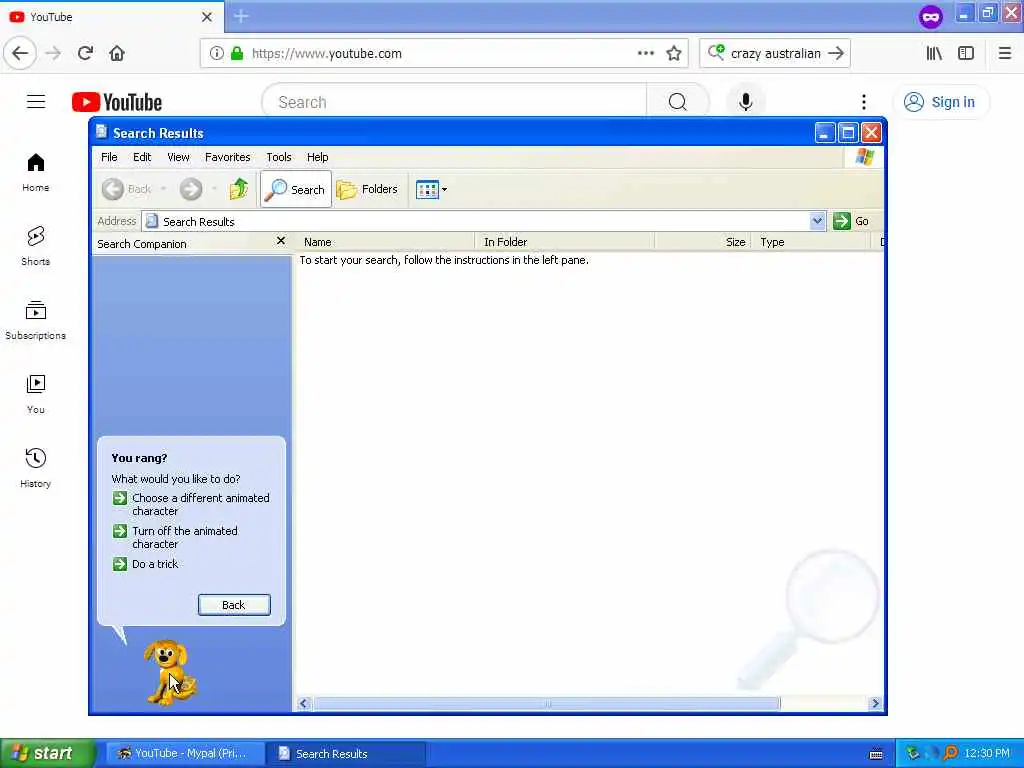Viewport: 1024px width, 768px height.
Task: Toggle Folders pane in Explorer toolbar
Action: click(367, 189)
